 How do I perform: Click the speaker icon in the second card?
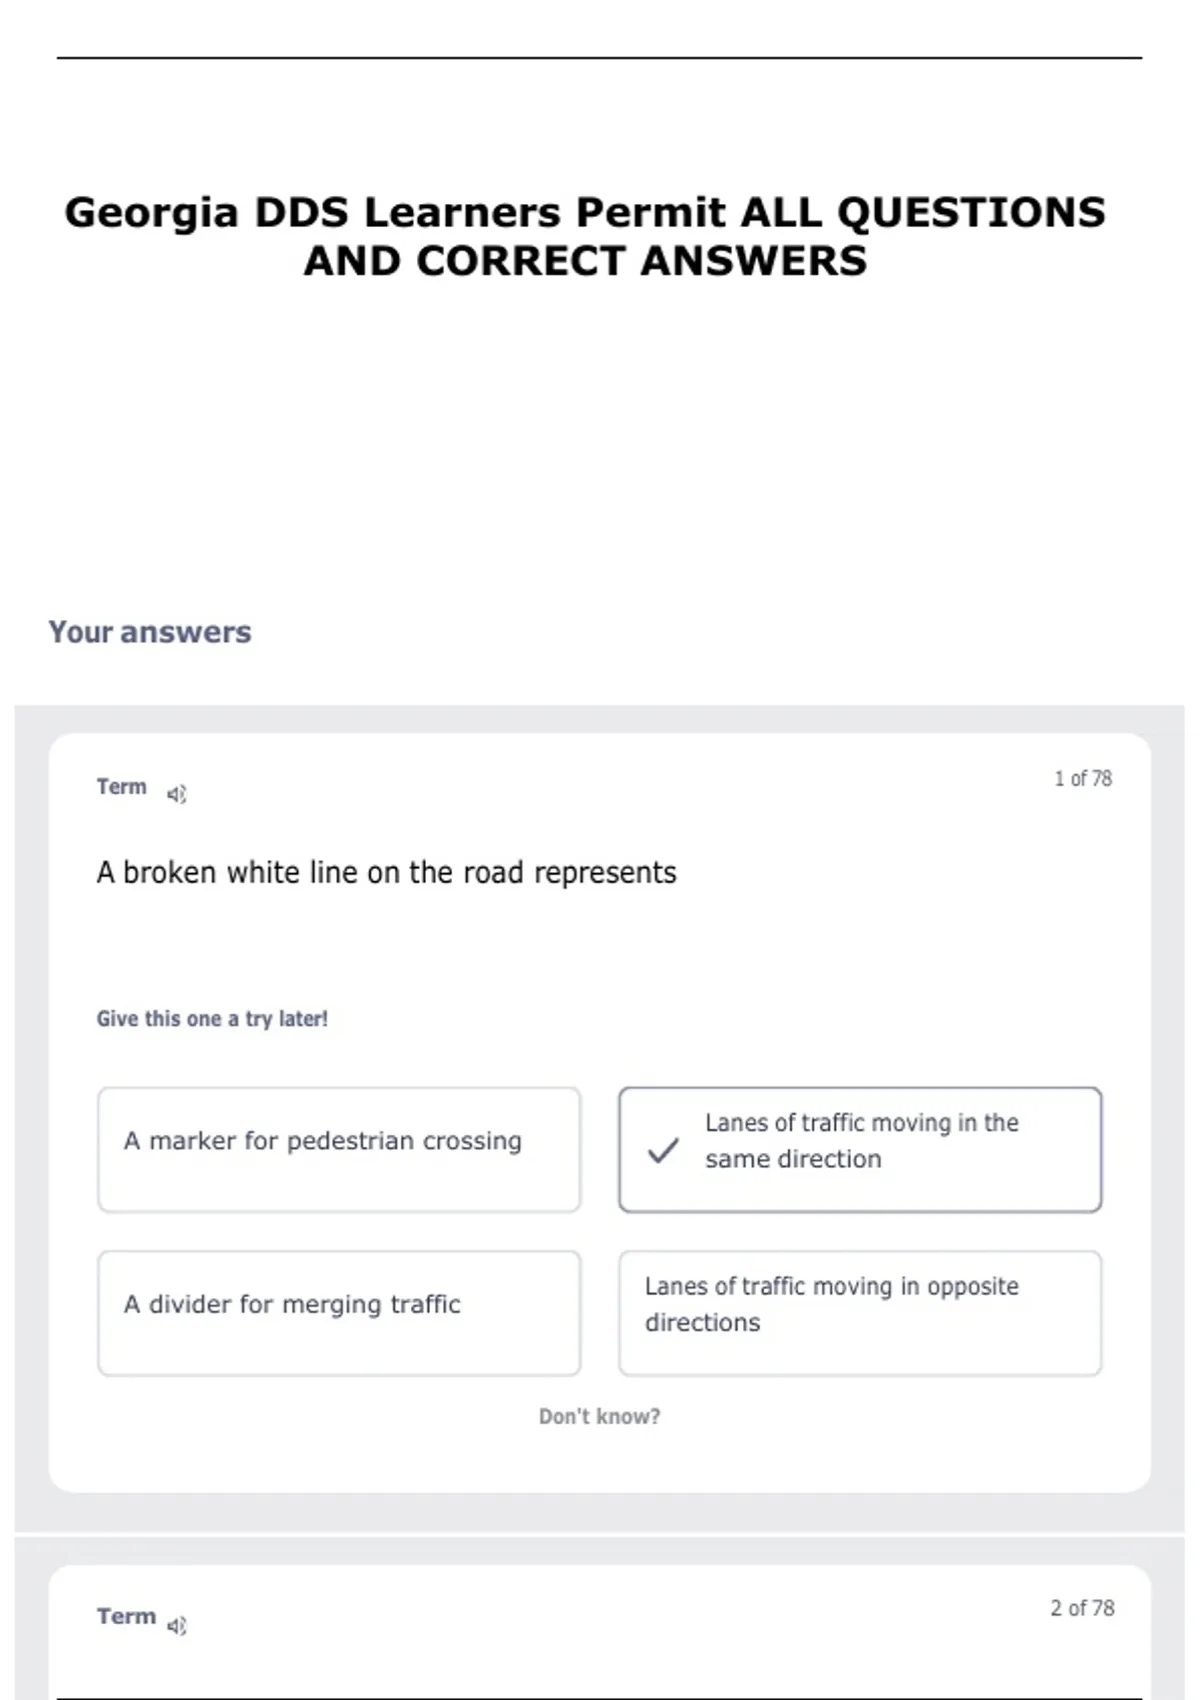(x=177, y=1626)
